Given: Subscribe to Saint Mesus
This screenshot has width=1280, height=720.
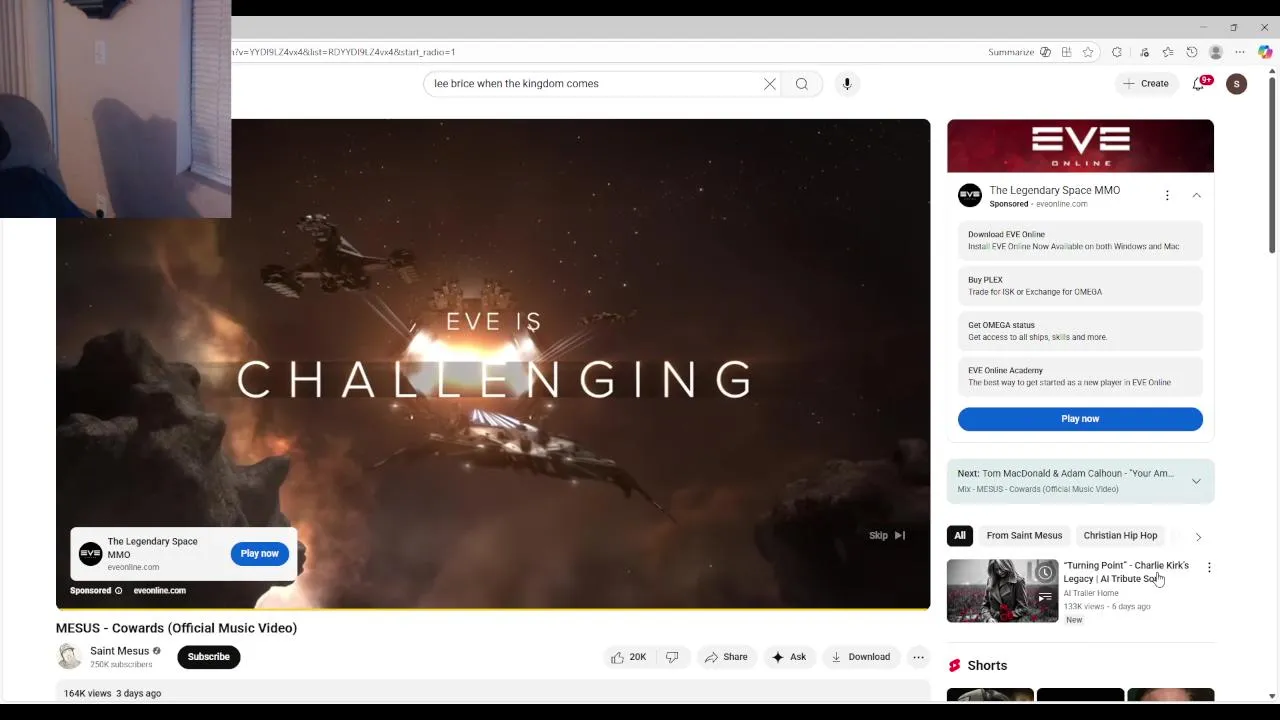Looking at the screenshot, I should (x=209, y=657).
